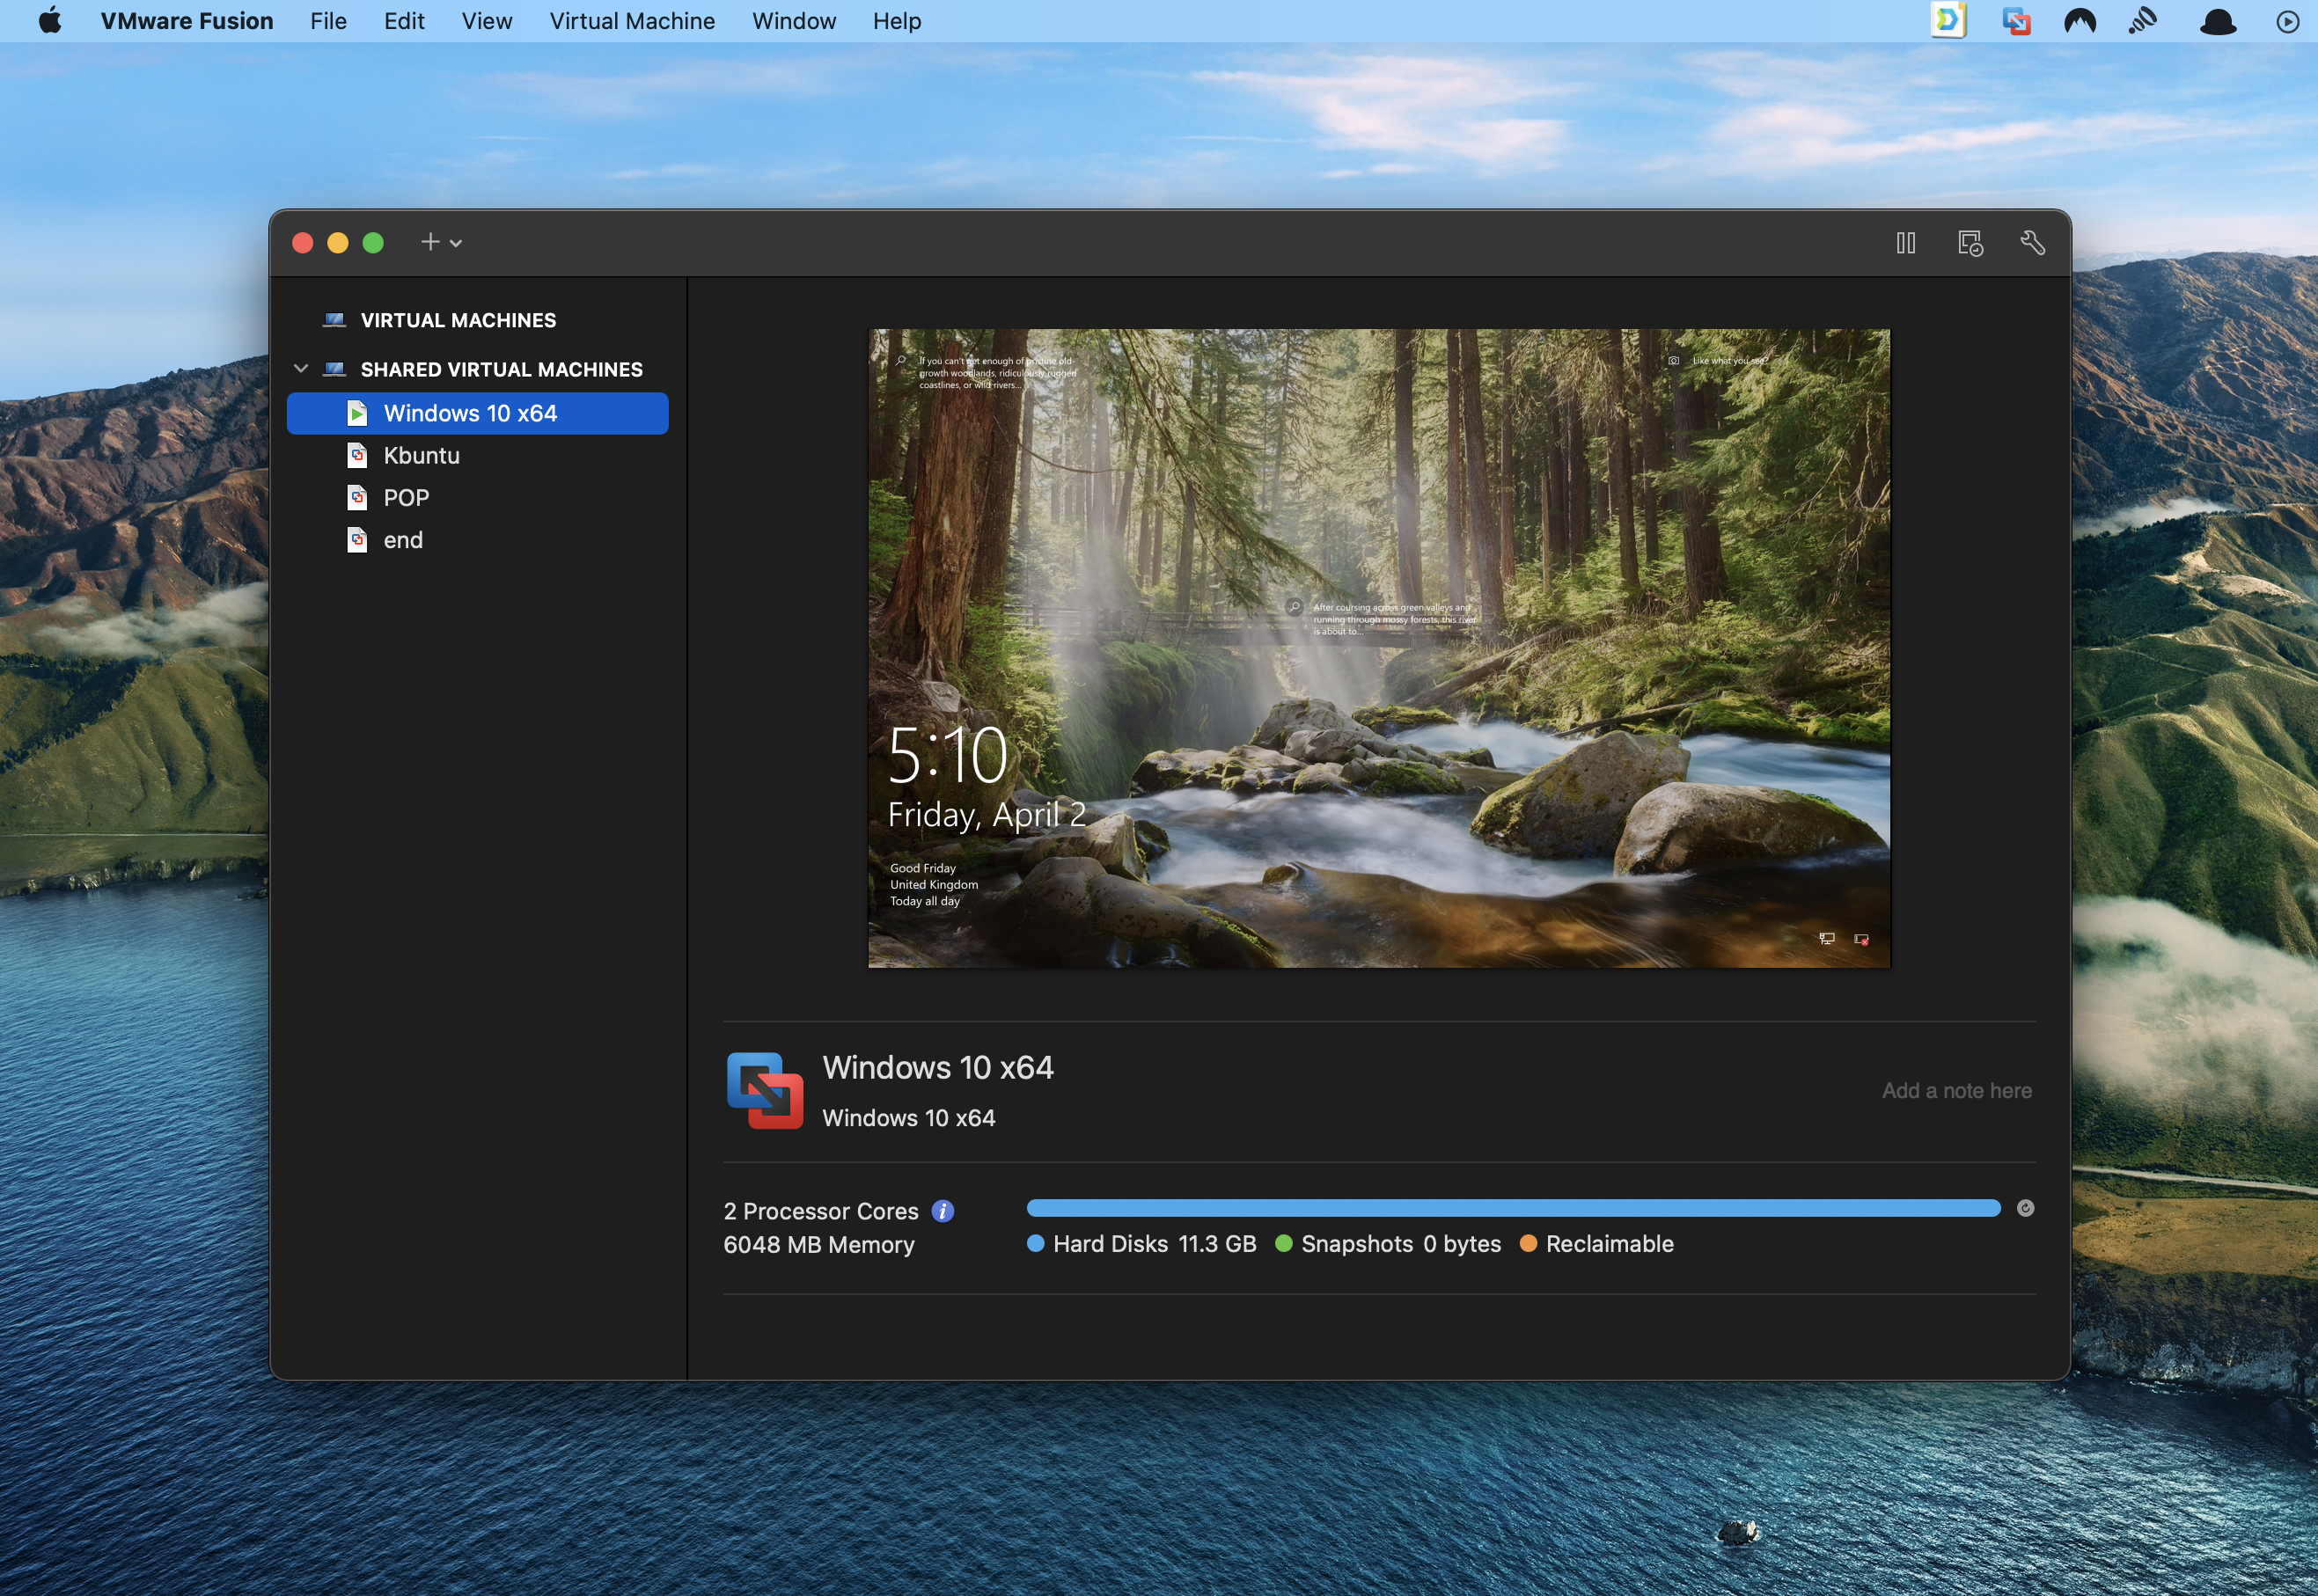Click the Windows 10 x64 subtitle text
Viewport: 2318px width, 1596px height.
coord(908,1118)
